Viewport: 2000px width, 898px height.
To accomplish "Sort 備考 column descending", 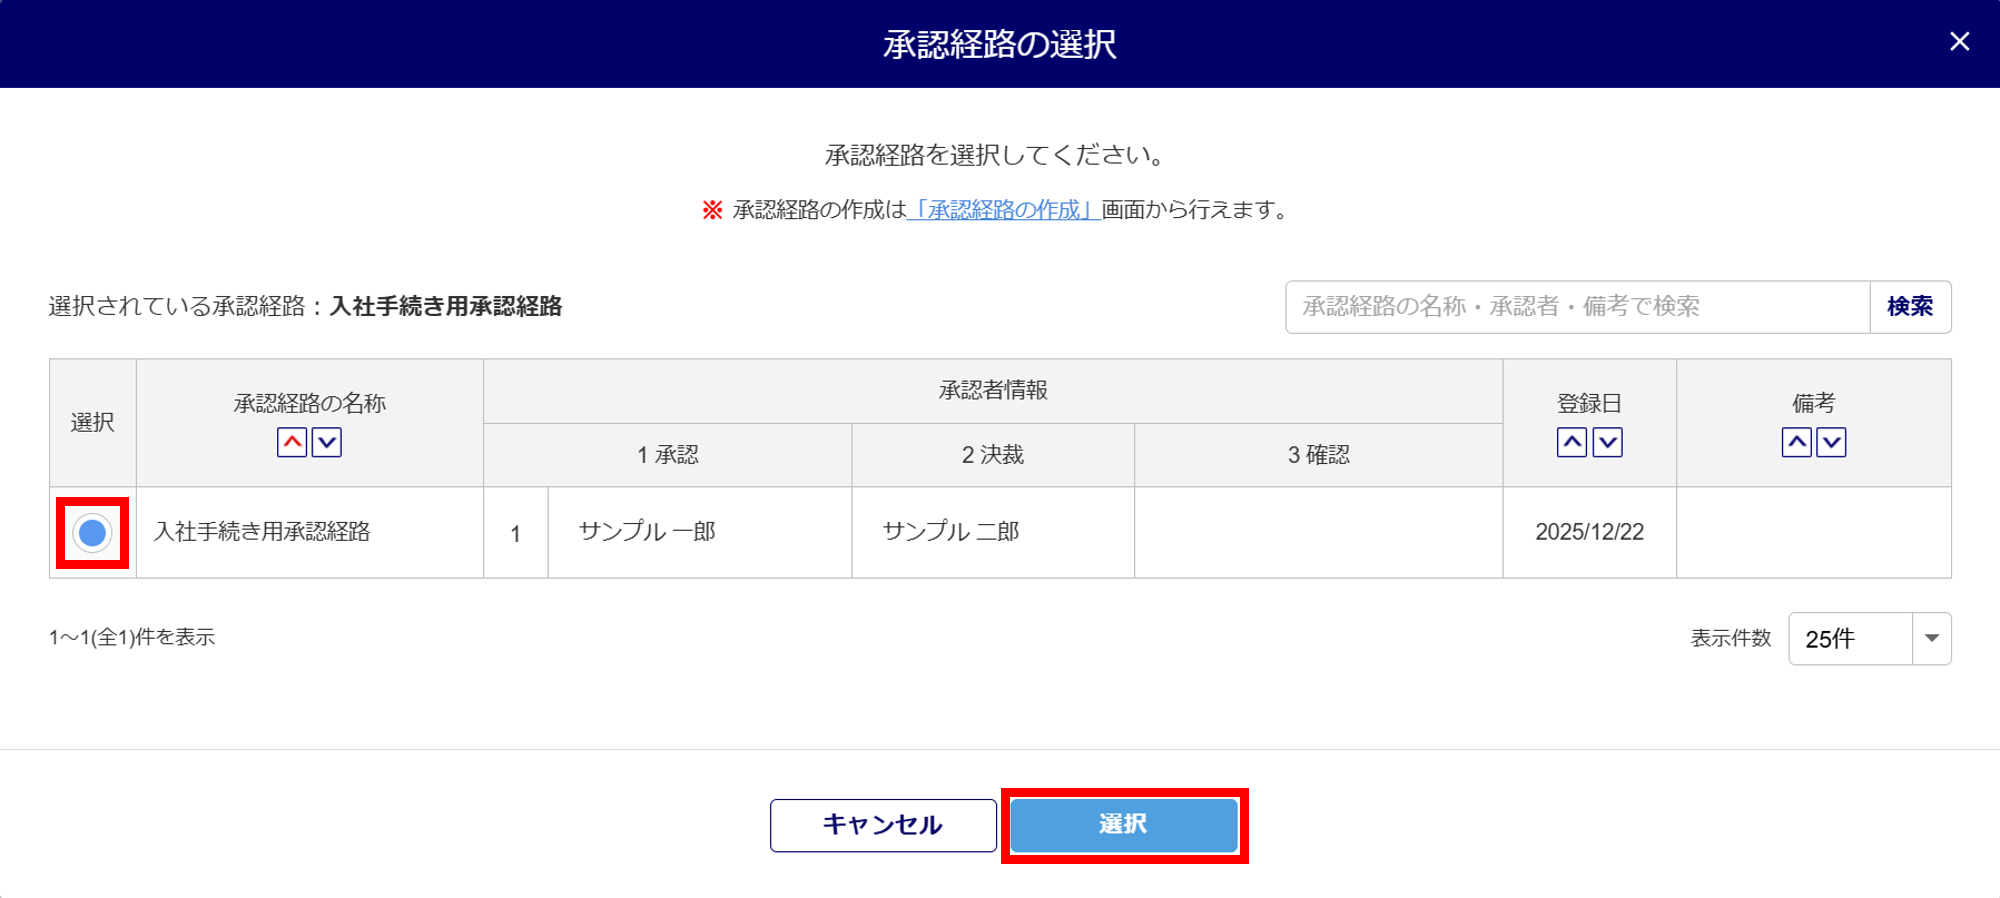I will 1831,442.
